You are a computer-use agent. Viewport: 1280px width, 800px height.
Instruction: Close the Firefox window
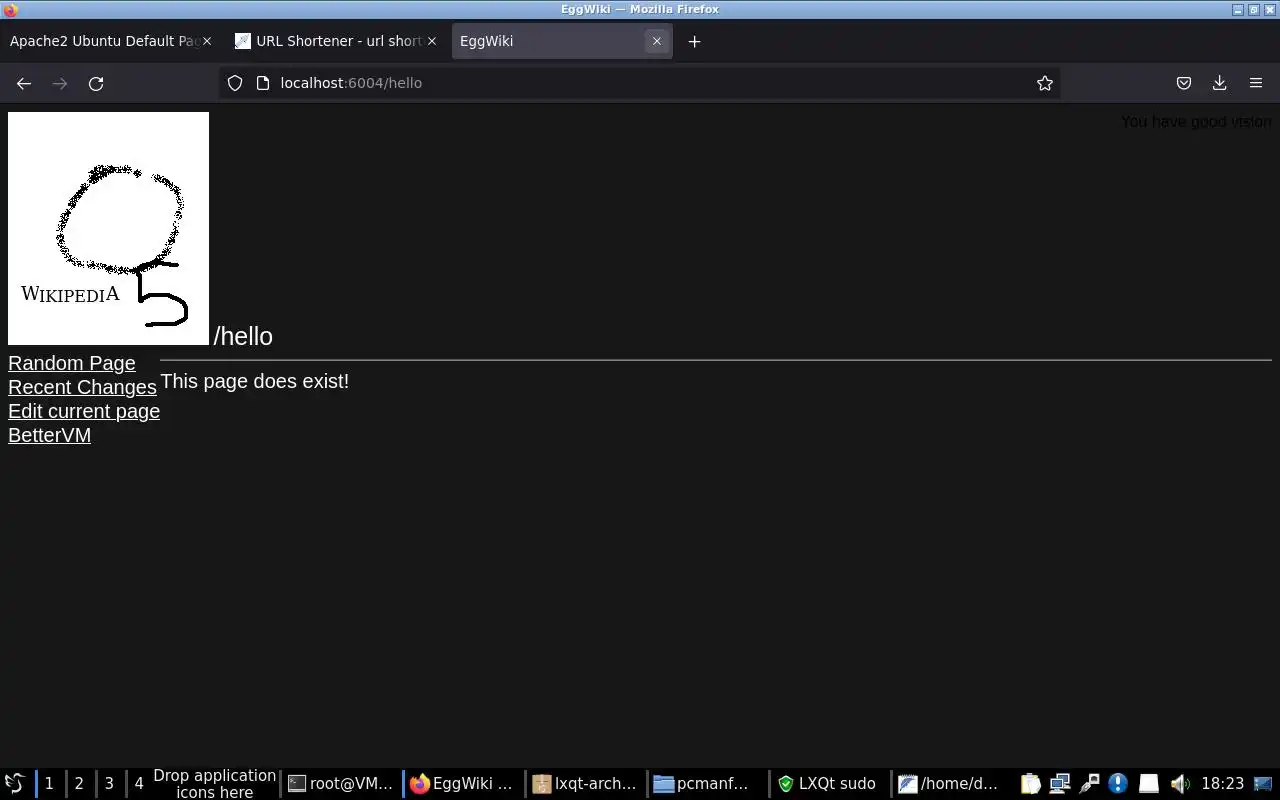[x=1268, y=10]
